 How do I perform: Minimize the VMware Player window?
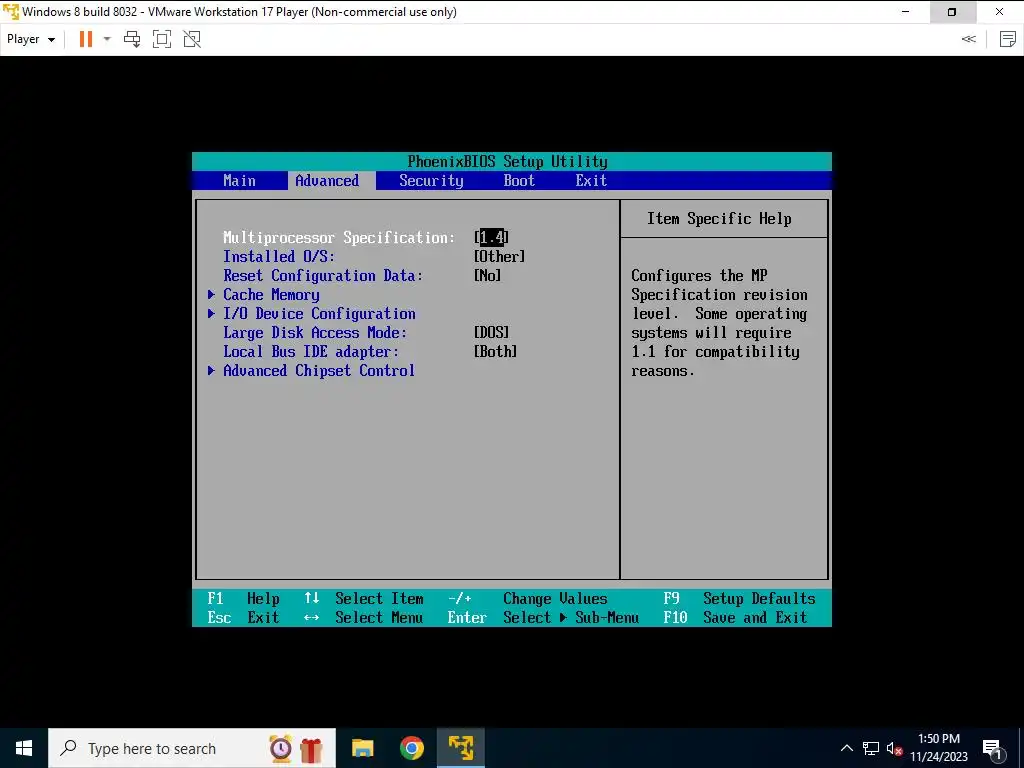[x=906, y=12]
